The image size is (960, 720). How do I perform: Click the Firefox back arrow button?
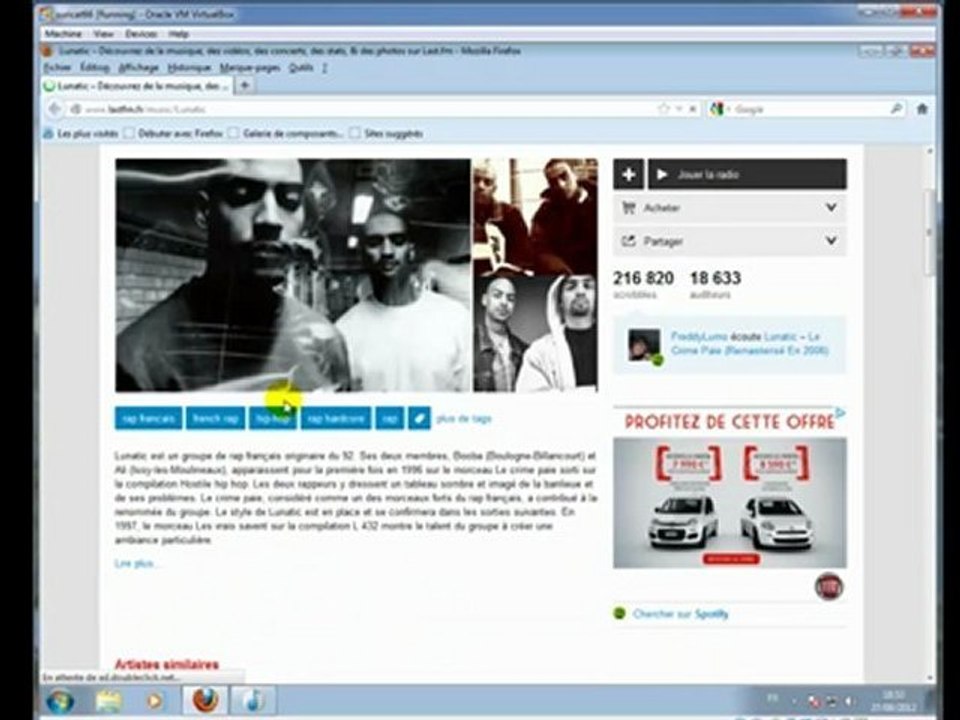tap(54, 109)
